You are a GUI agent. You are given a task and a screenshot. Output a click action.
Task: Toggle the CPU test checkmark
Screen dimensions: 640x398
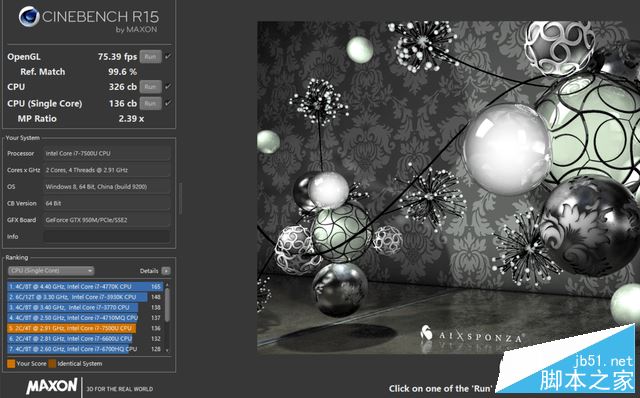168,86
